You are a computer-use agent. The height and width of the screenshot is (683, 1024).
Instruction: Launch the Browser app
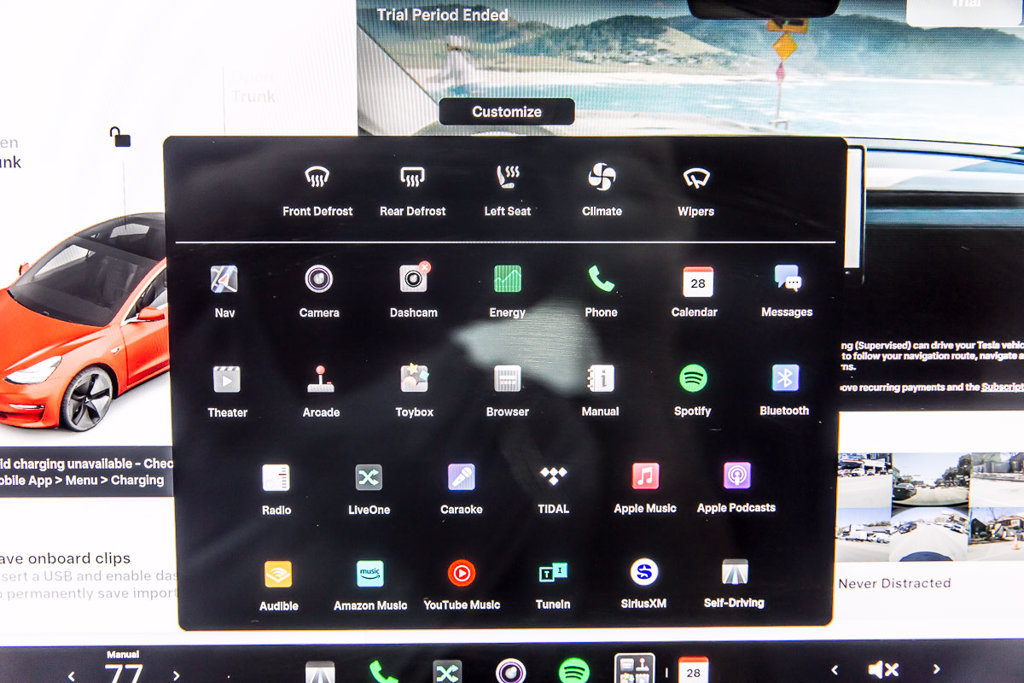click(507, 379)
